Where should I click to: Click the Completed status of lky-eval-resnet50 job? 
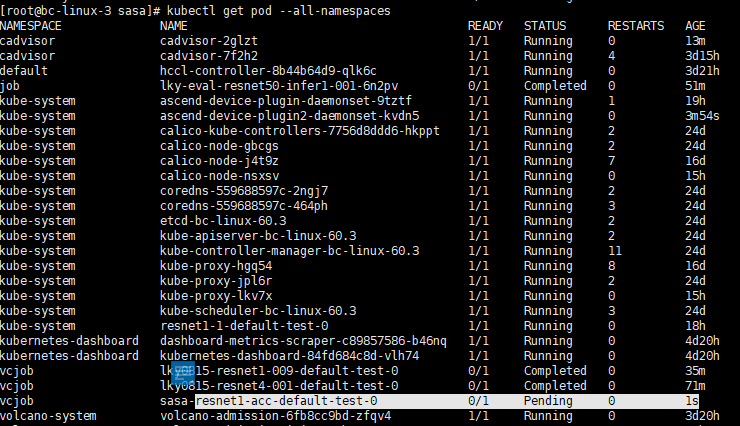[x=555, y=86]
